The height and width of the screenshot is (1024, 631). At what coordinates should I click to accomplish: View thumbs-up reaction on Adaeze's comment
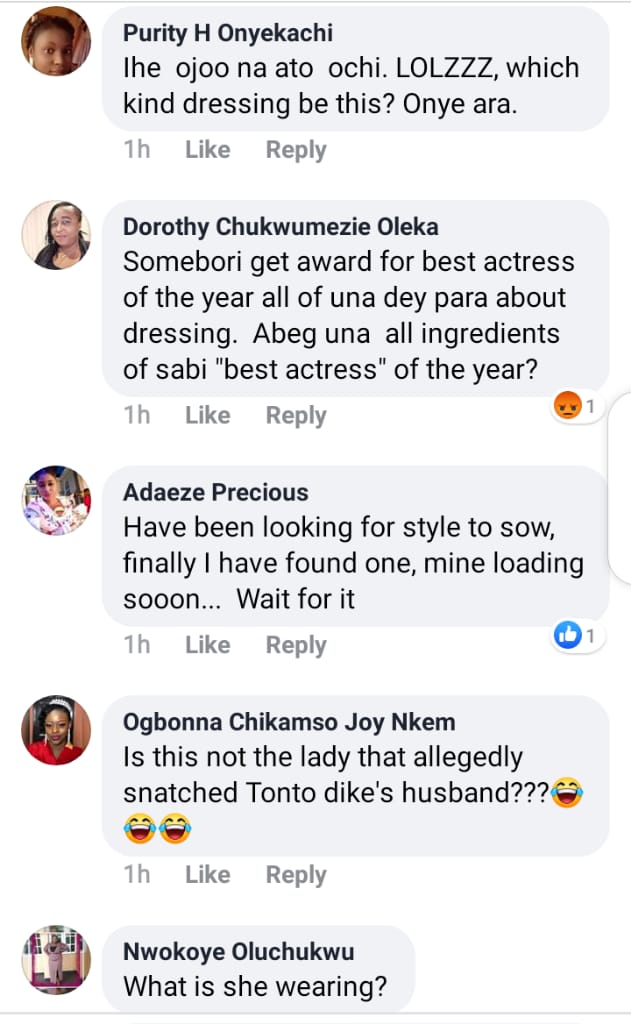[x=577, y=636]
